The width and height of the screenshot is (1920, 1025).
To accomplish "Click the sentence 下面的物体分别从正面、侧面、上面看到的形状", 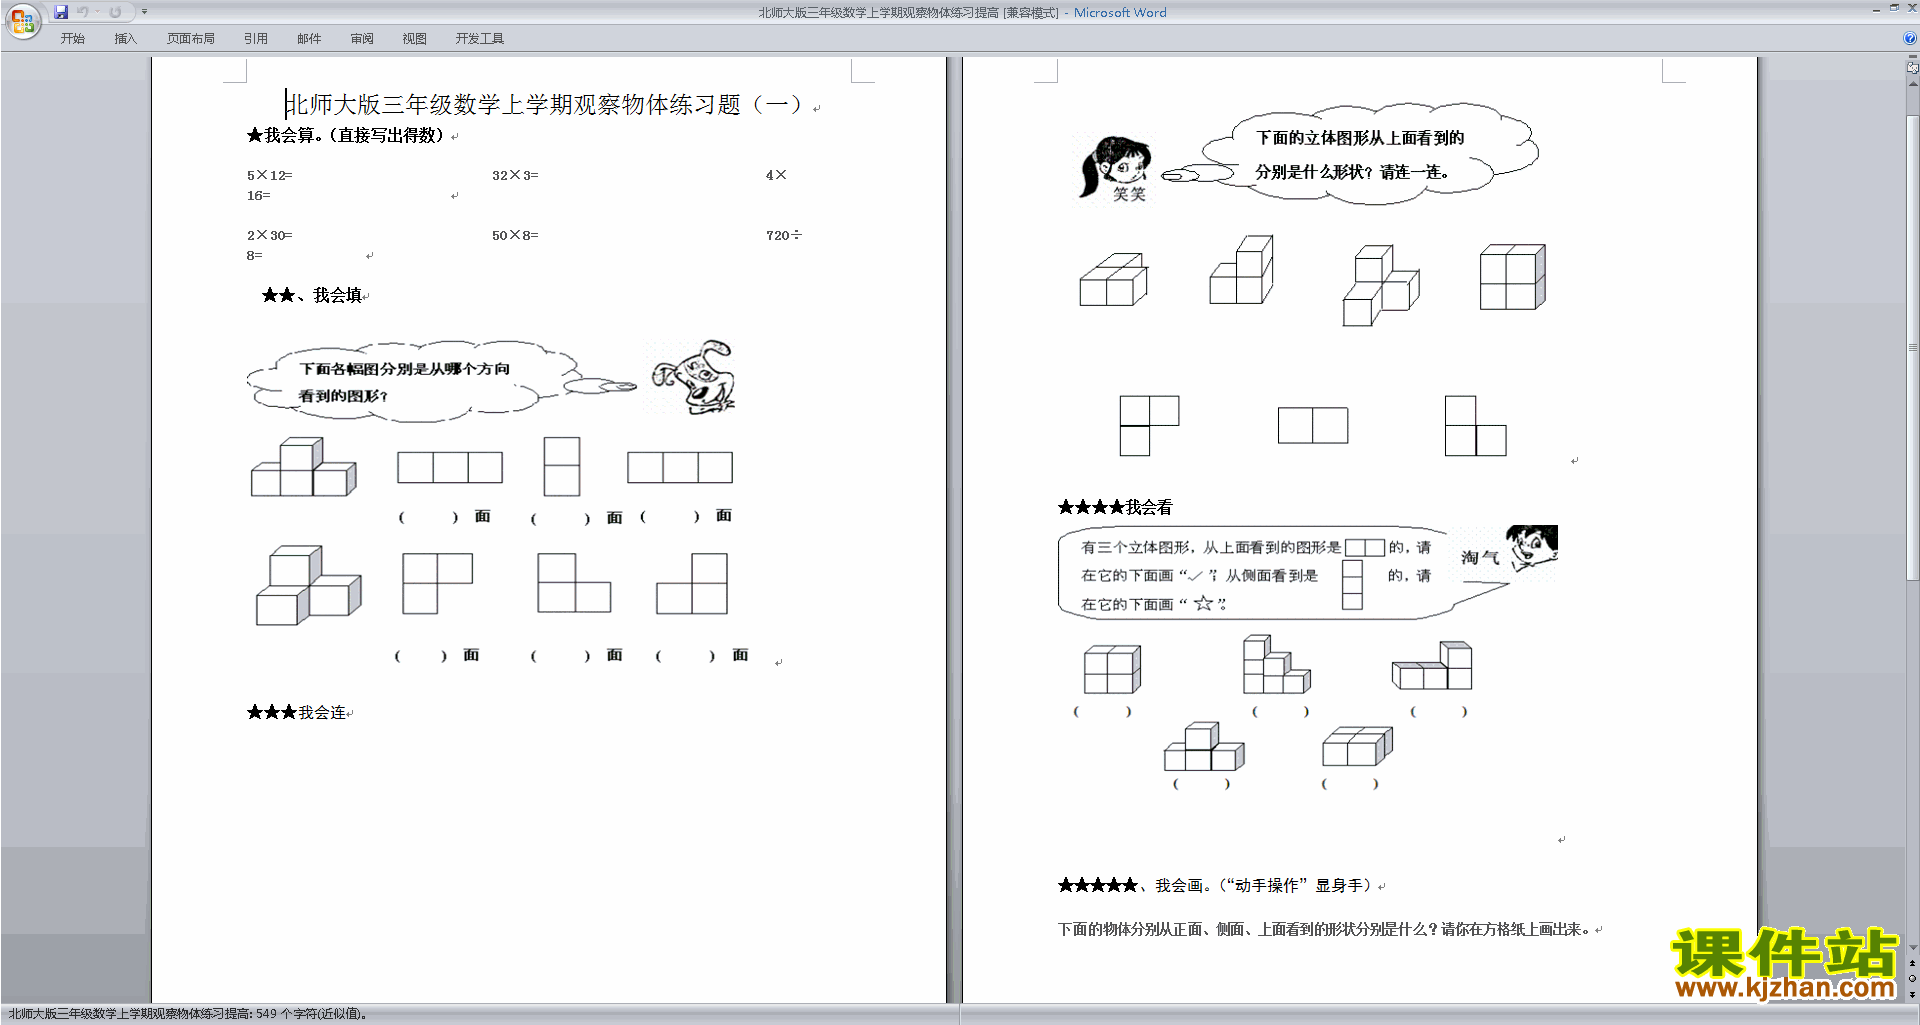I will tap(1325, 929).
